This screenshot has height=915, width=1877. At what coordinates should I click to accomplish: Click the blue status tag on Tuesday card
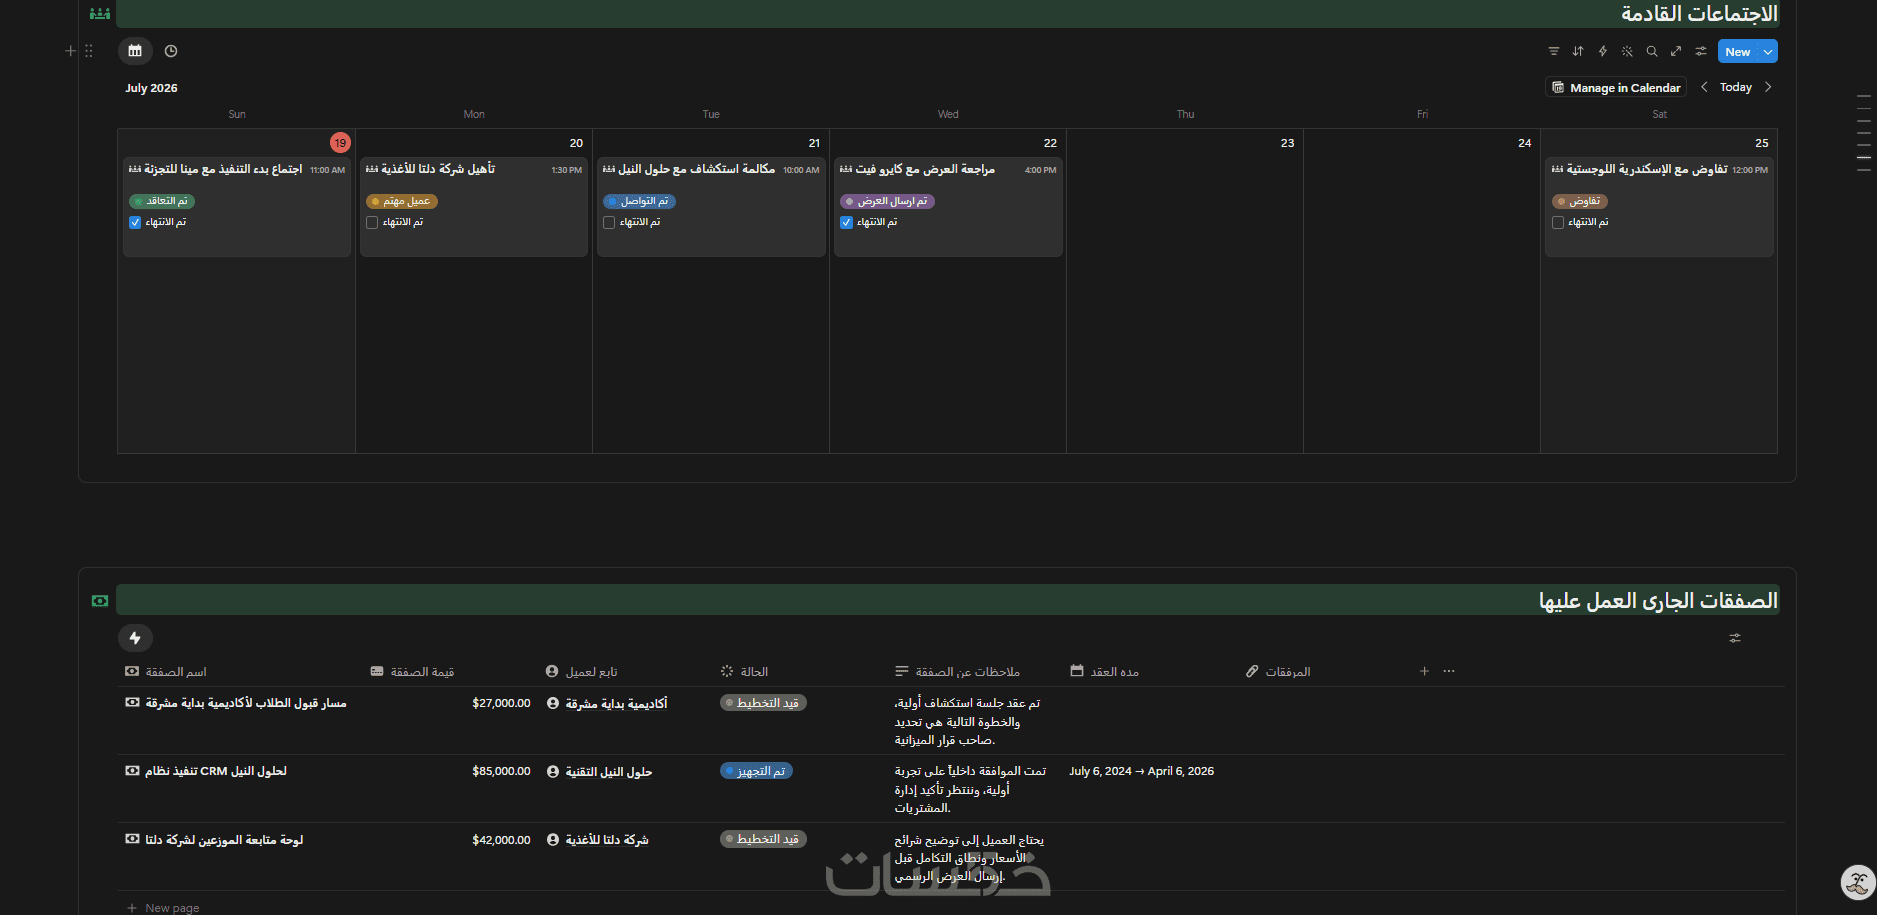640,201
